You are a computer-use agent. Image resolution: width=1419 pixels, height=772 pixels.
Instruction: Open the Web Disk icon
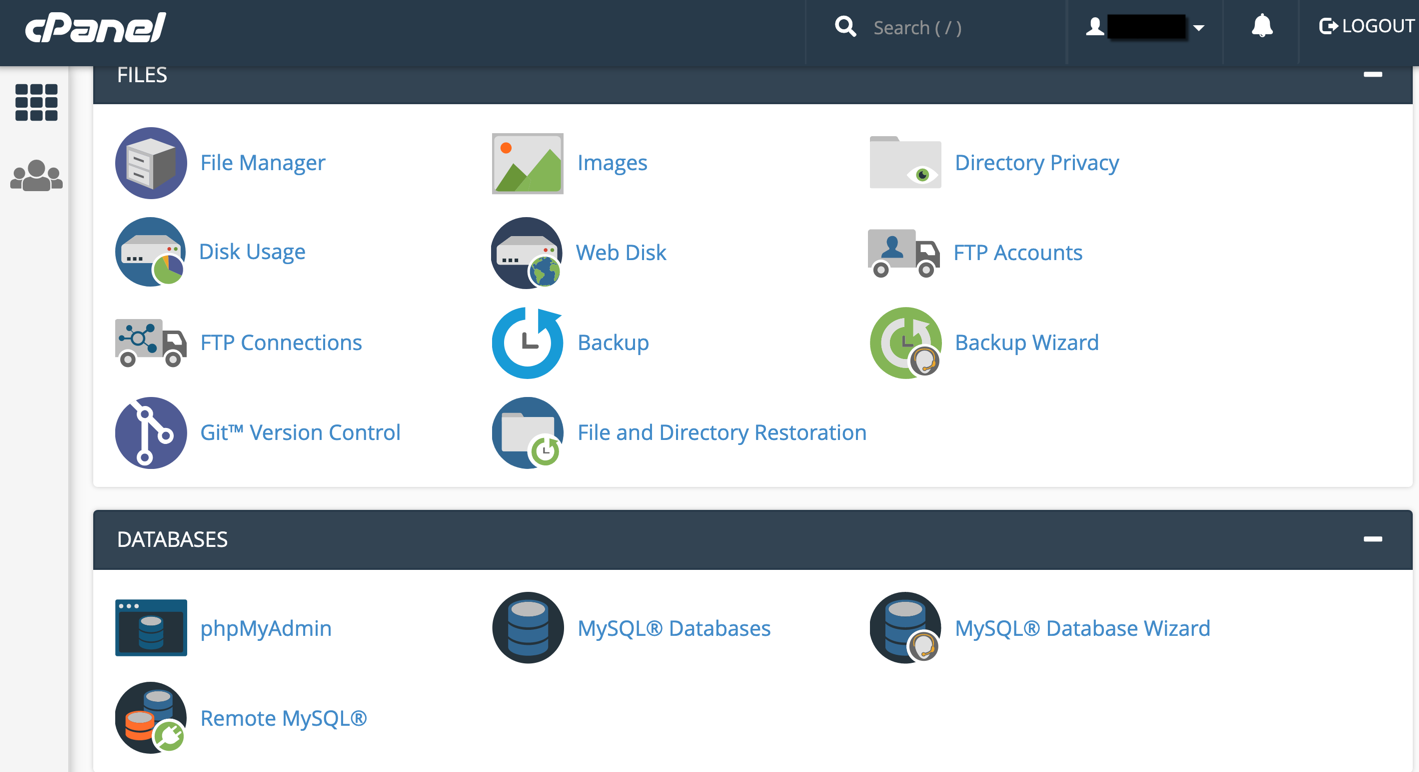(527, 253)
